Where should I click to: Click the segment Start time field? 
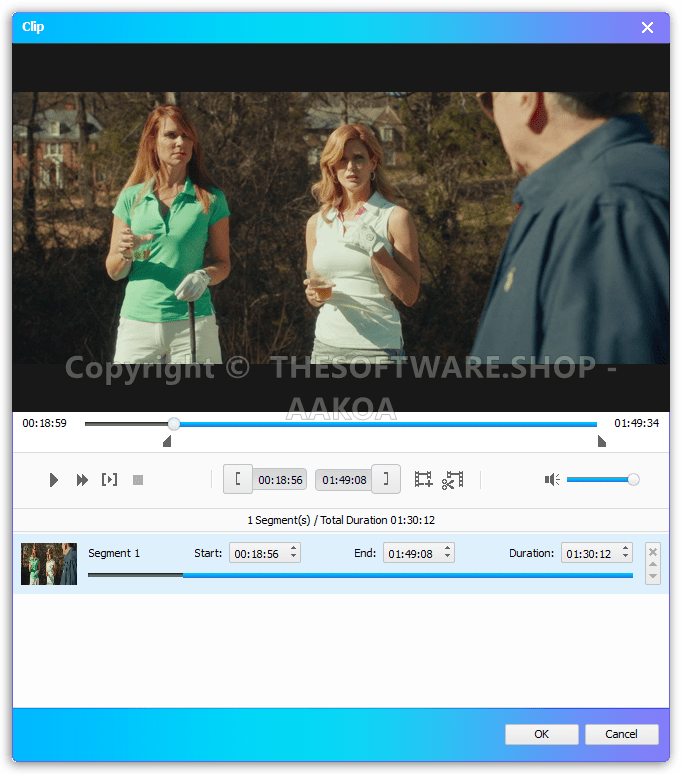pyautogui.click(x=258, y=553)
